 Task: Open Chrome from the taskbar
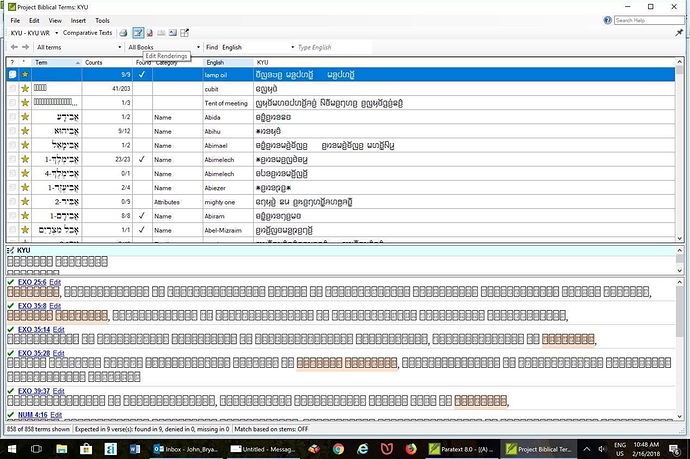338,449
